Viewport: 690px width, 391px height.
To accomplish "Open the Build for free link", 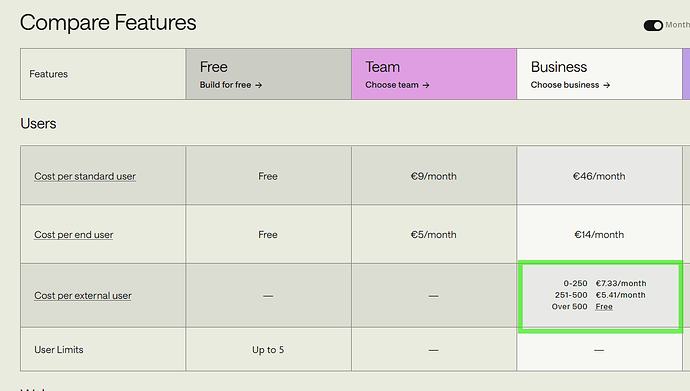I will tap(231, 85).
